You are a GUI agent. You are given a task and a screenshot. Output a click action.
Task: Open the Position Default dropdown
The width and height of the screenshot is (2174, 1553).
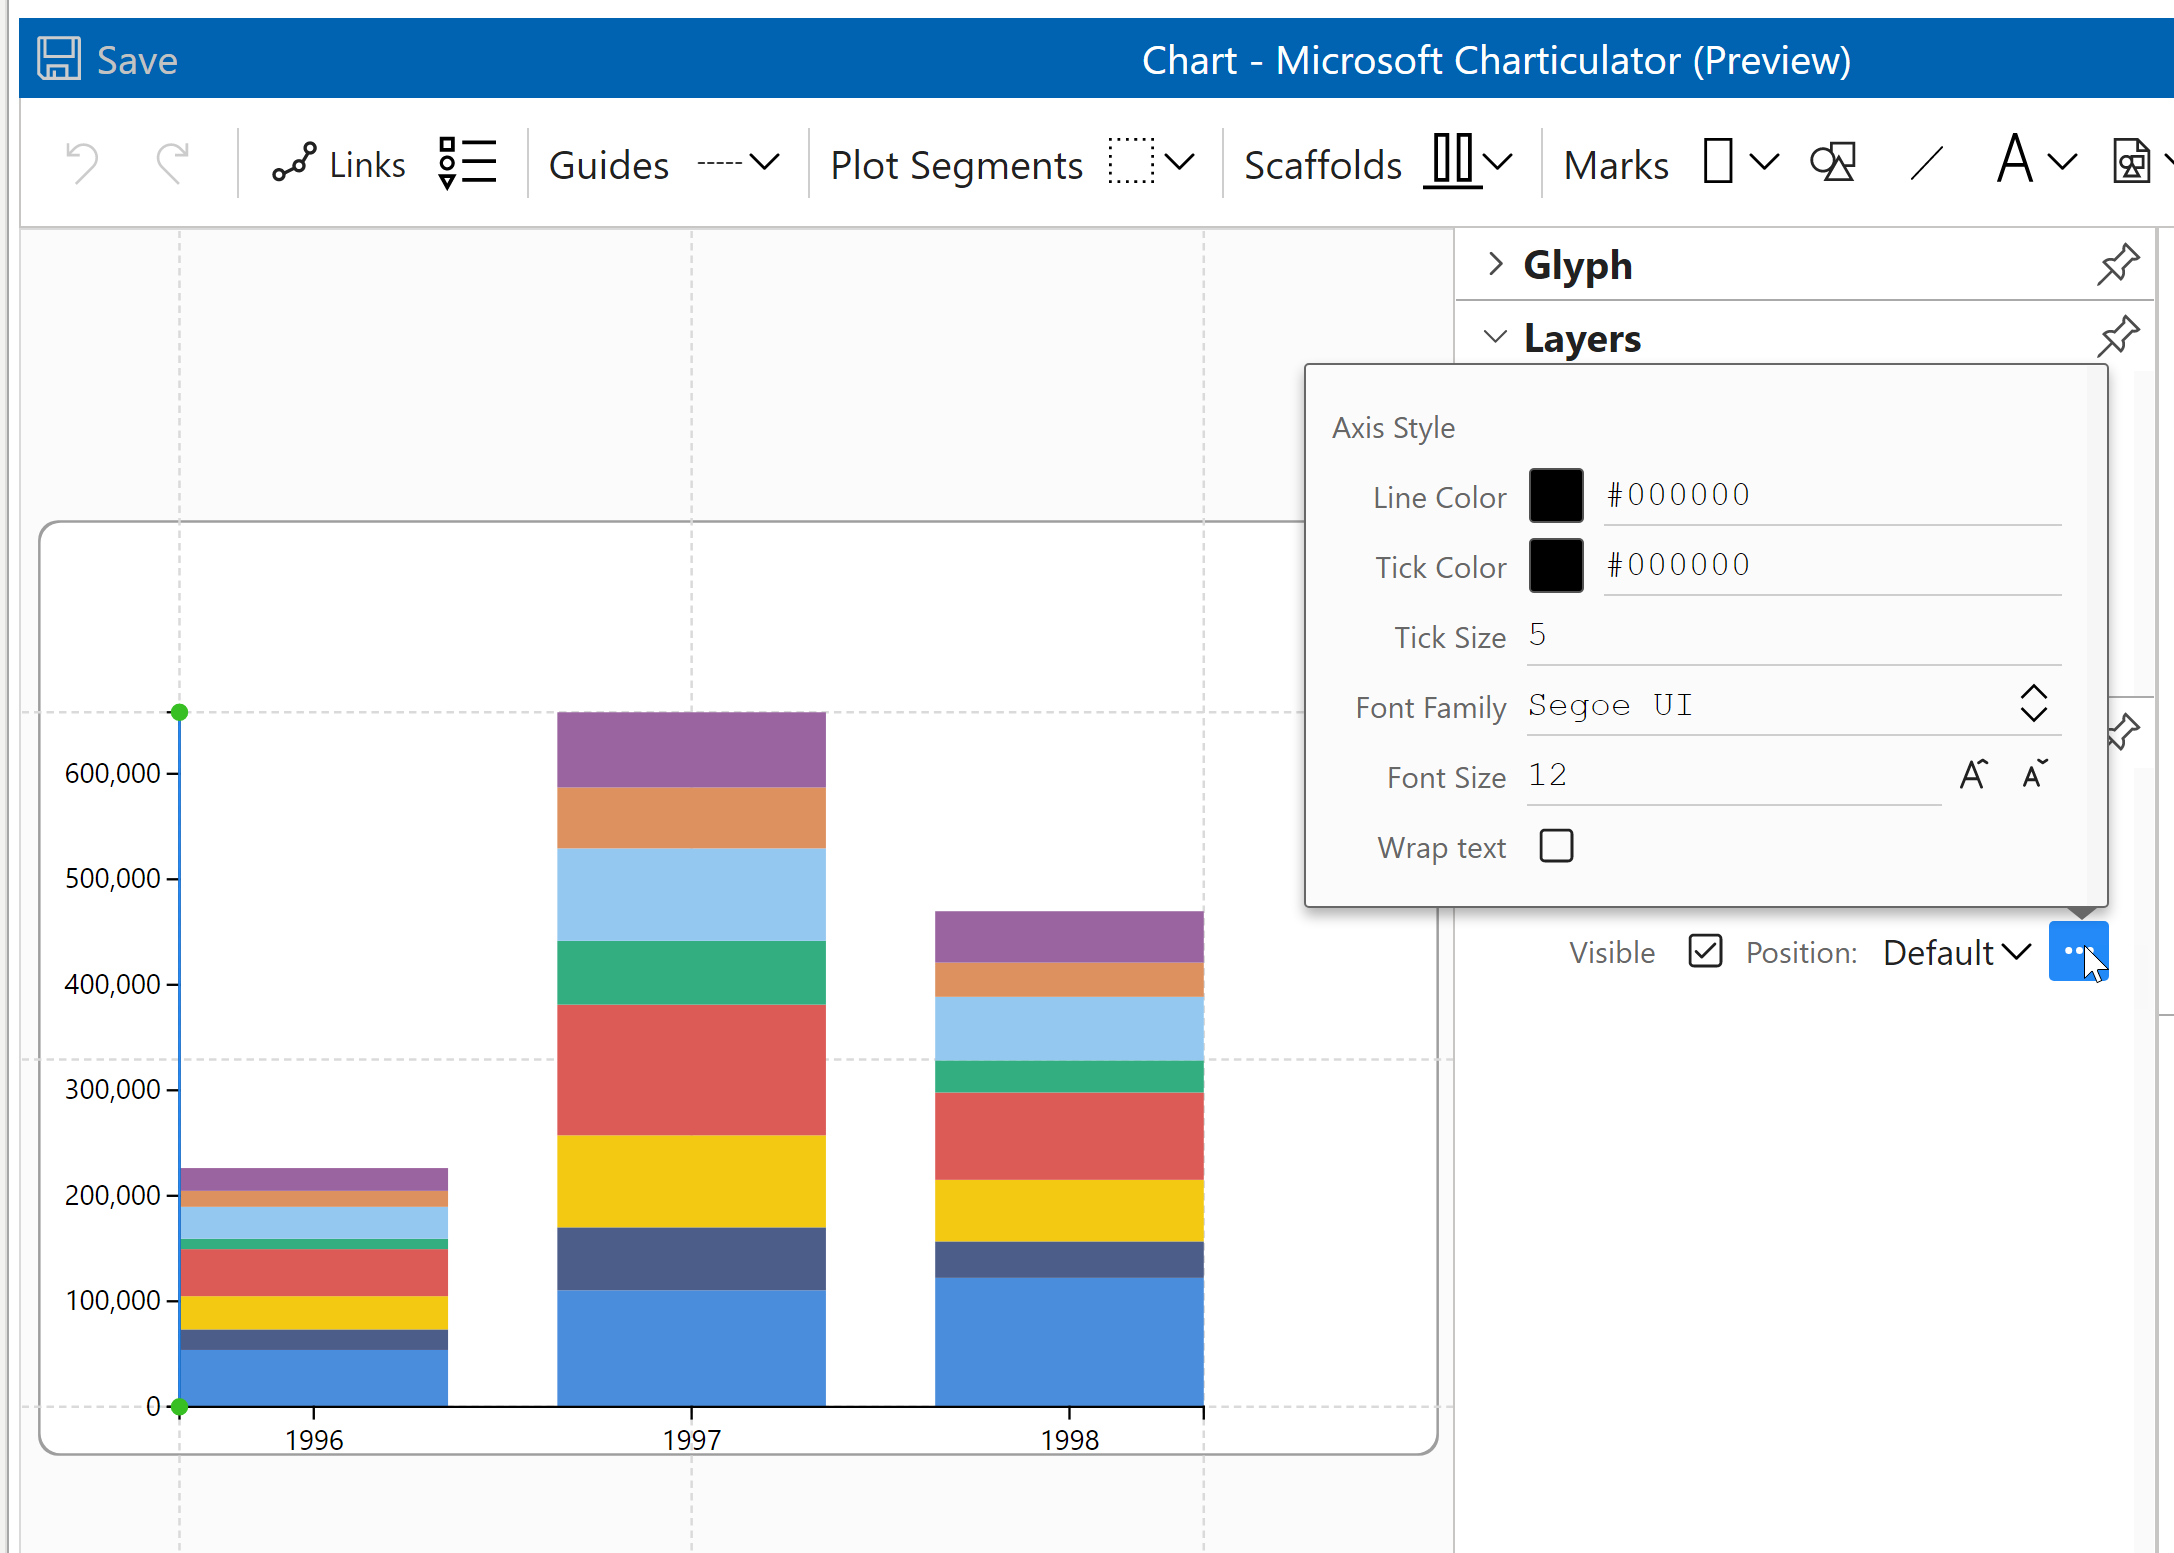coord(1955,952)
